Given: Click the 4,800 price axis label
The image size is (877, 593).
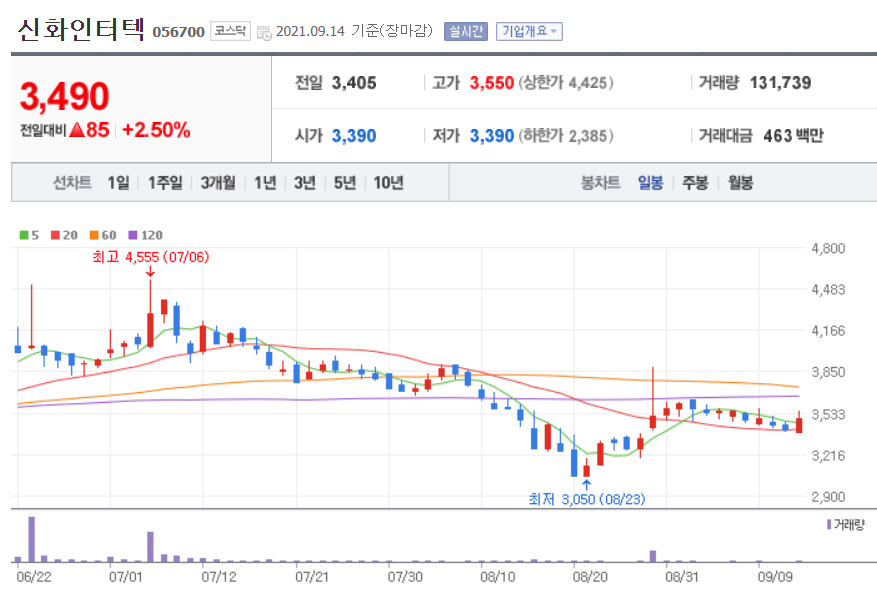Looking at the screenshot, I should (x=828, y=248).
